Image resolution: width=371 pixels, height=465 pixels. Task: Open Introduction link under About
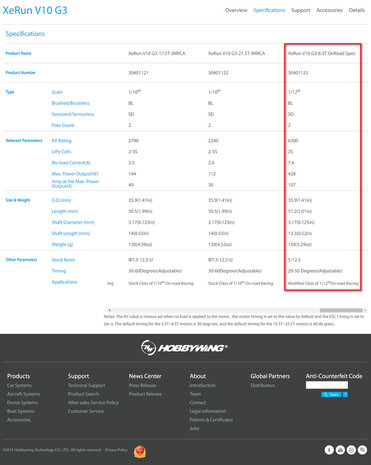point(203,385)
